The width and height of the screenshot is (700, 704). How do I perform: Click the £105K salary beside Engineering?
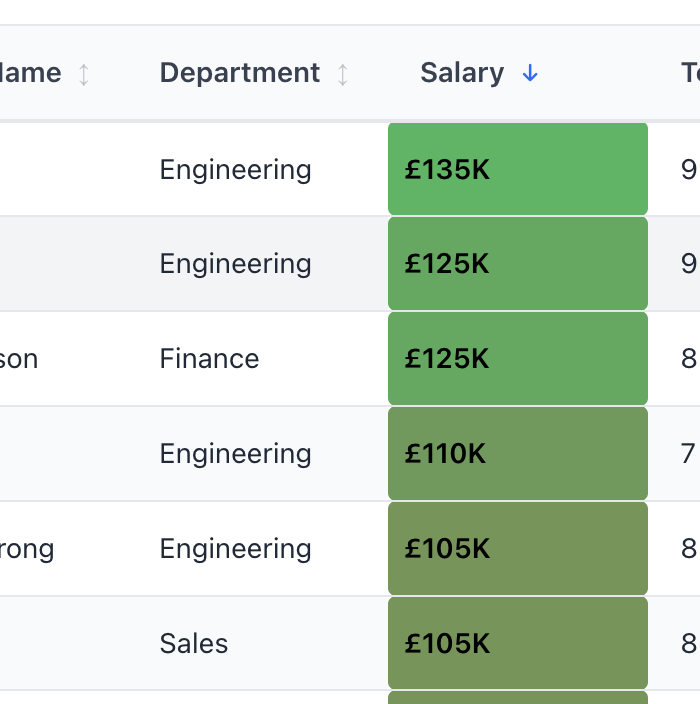[518, 549]
